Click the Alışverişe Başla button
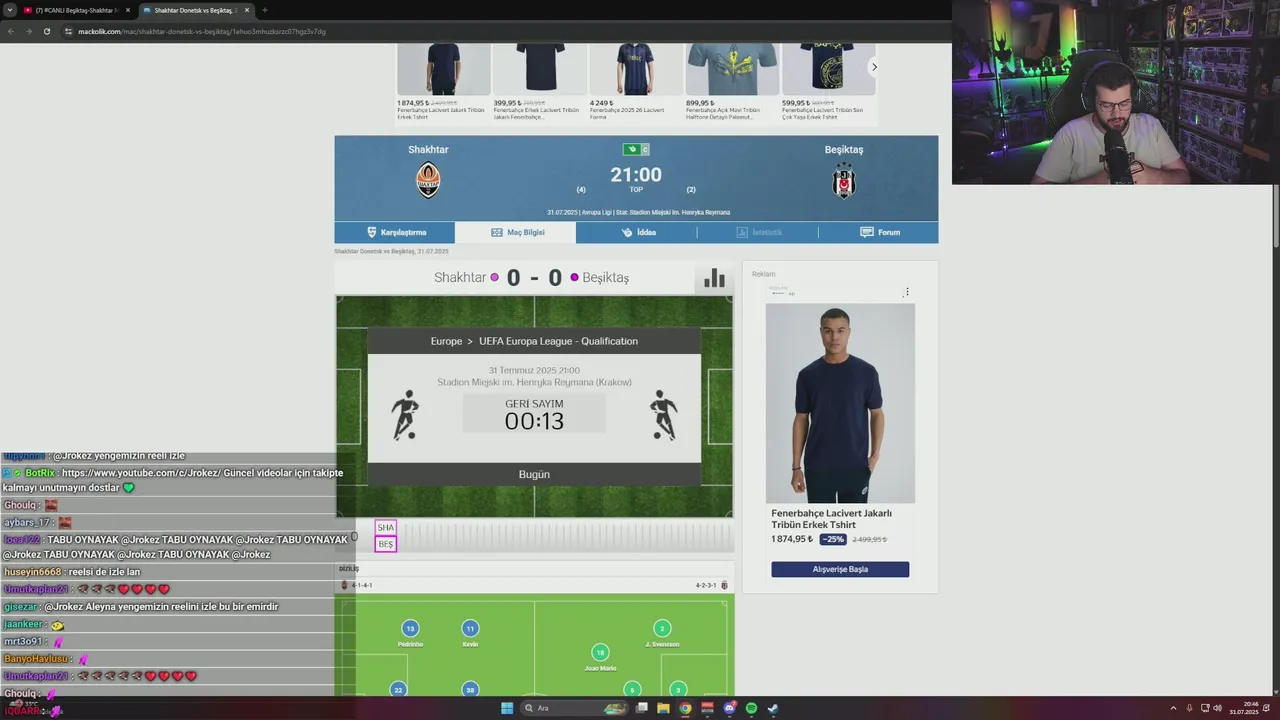 click(840, 569)
